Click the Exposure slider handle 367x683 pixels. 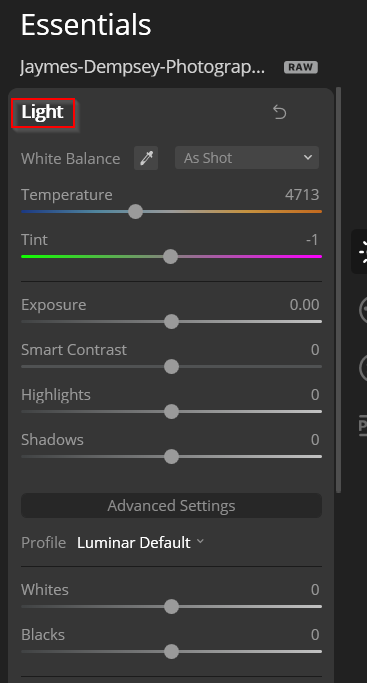click(172, 322)
